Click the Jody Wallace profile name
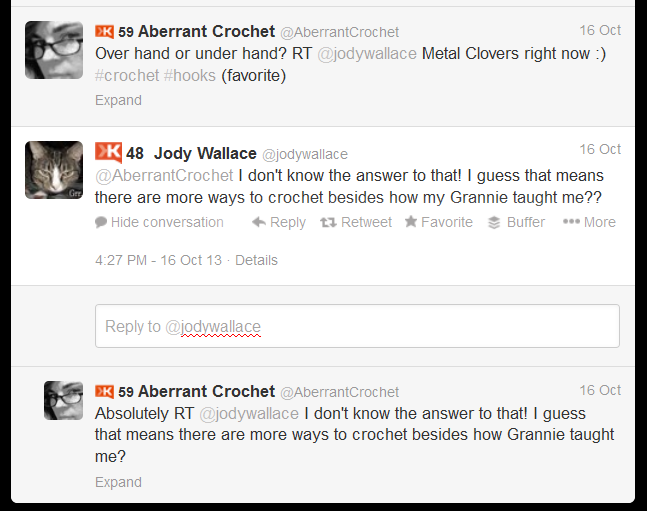 click(x=205, y=153)
